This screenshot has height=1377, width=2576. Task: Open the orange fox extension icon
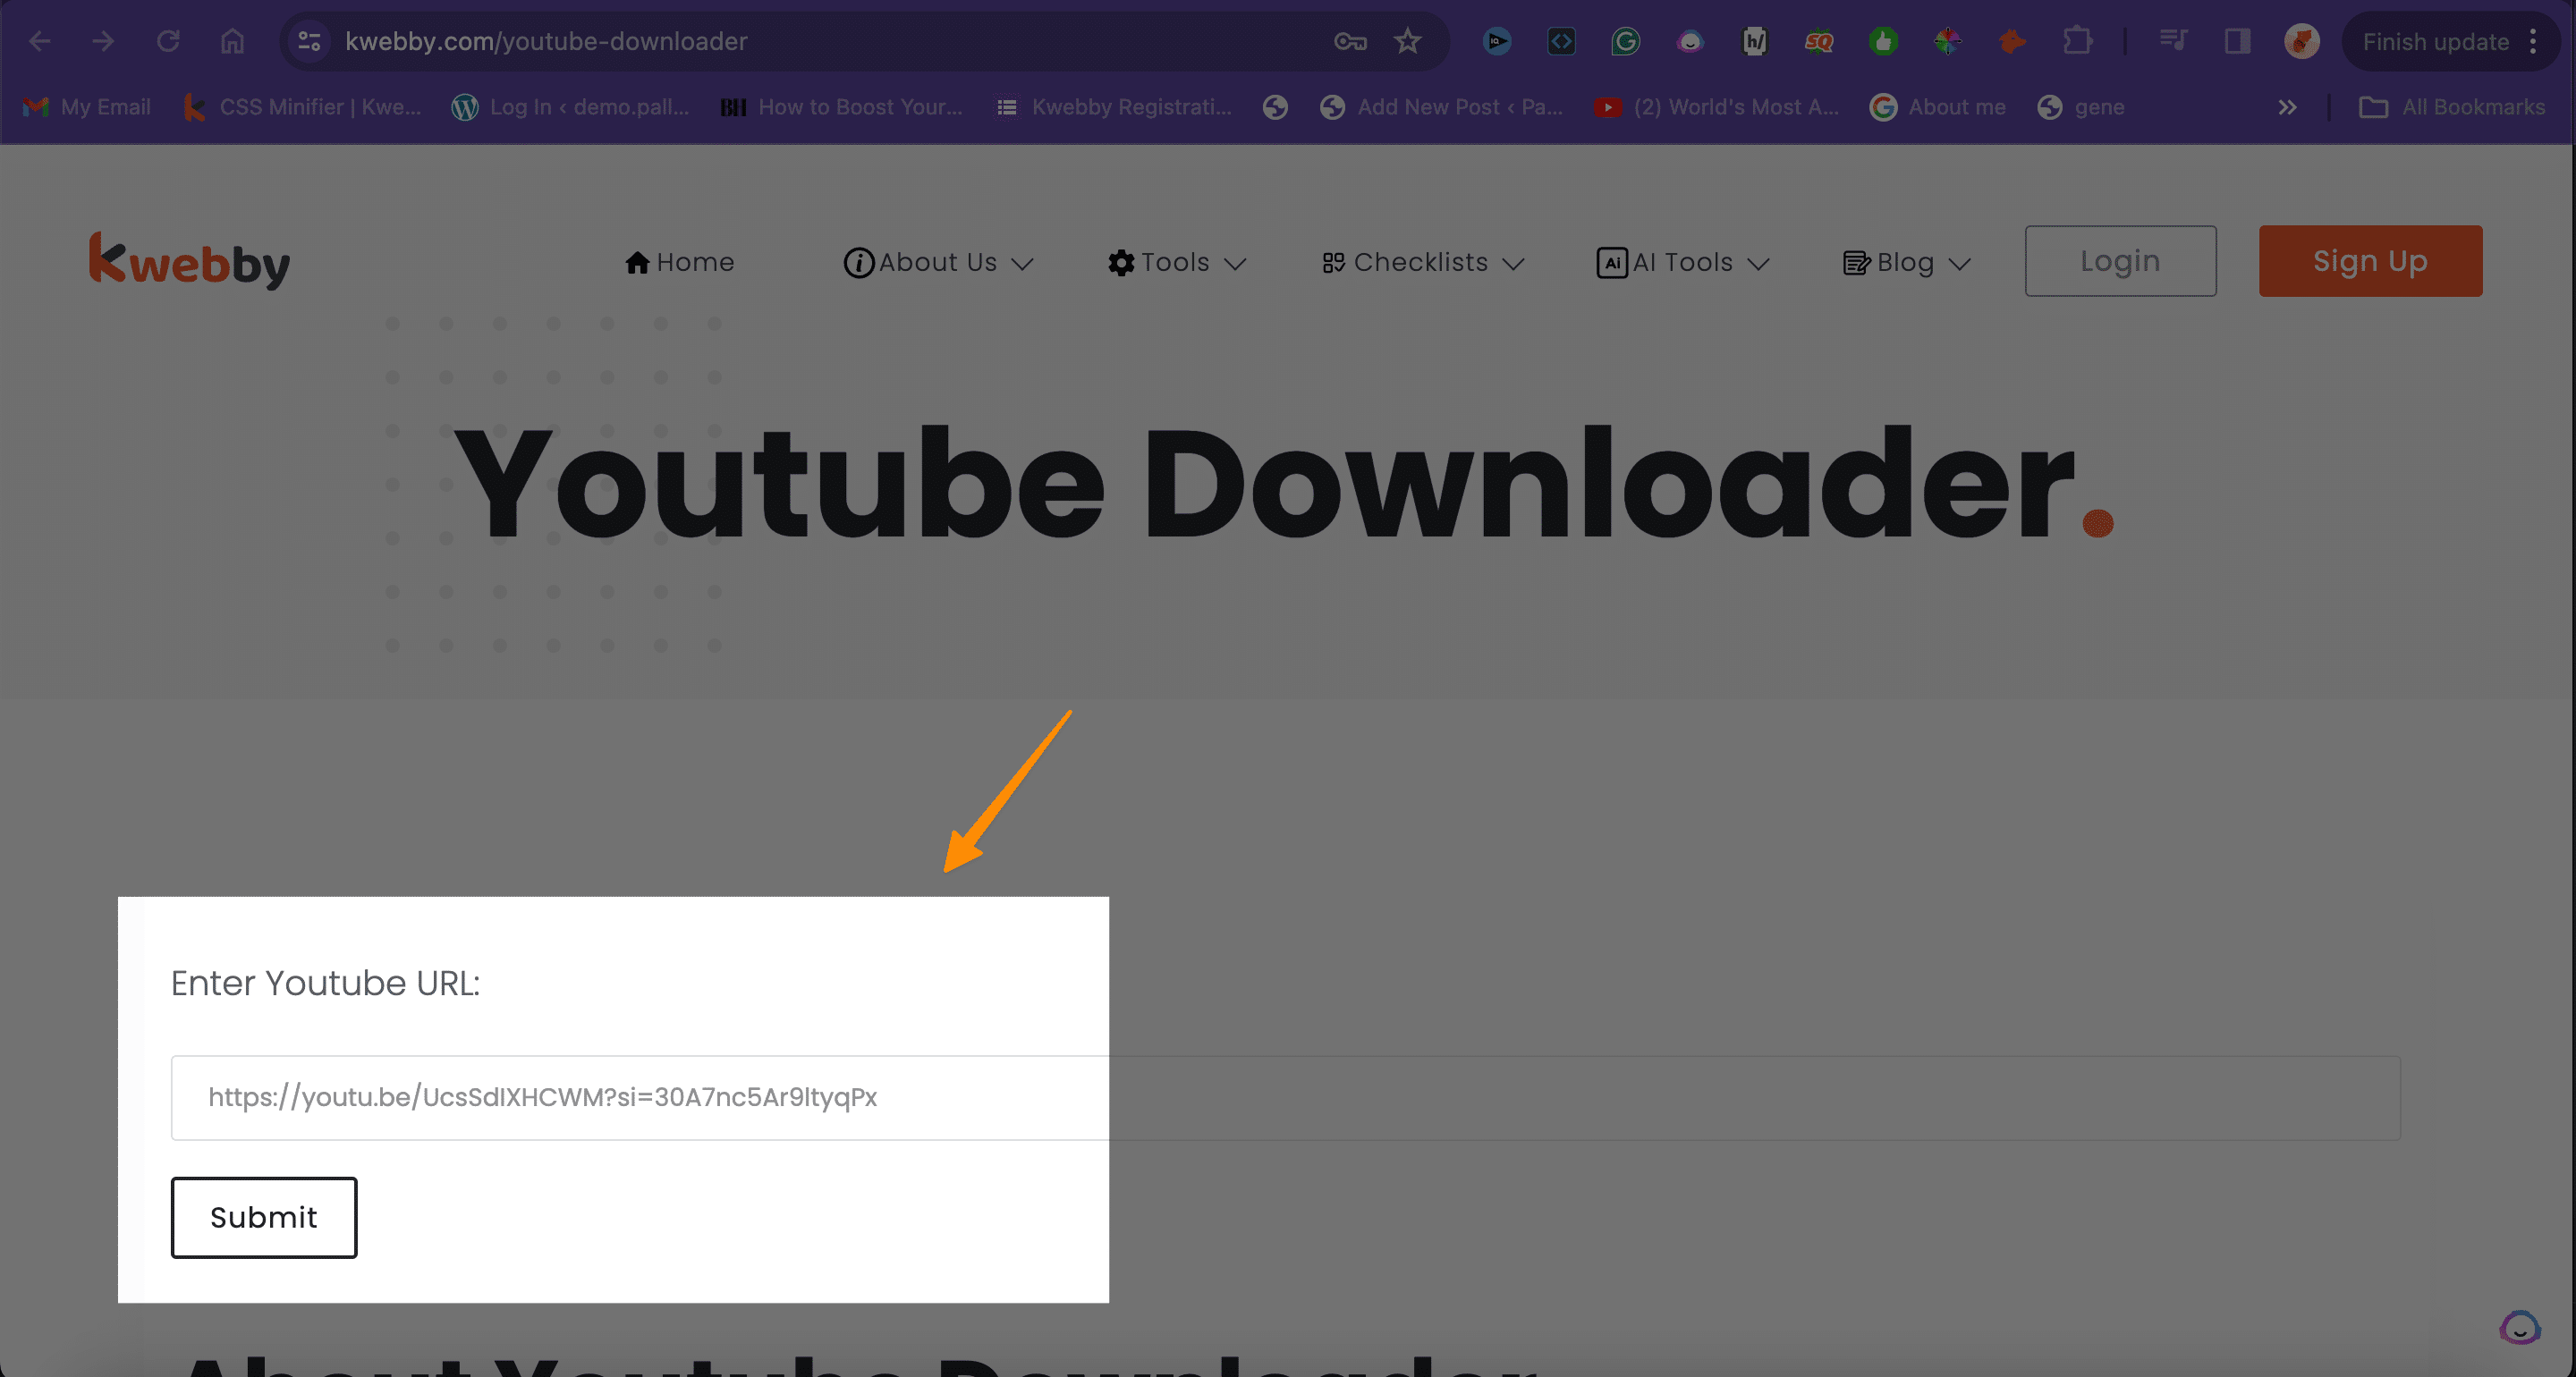coord(2012,41)
